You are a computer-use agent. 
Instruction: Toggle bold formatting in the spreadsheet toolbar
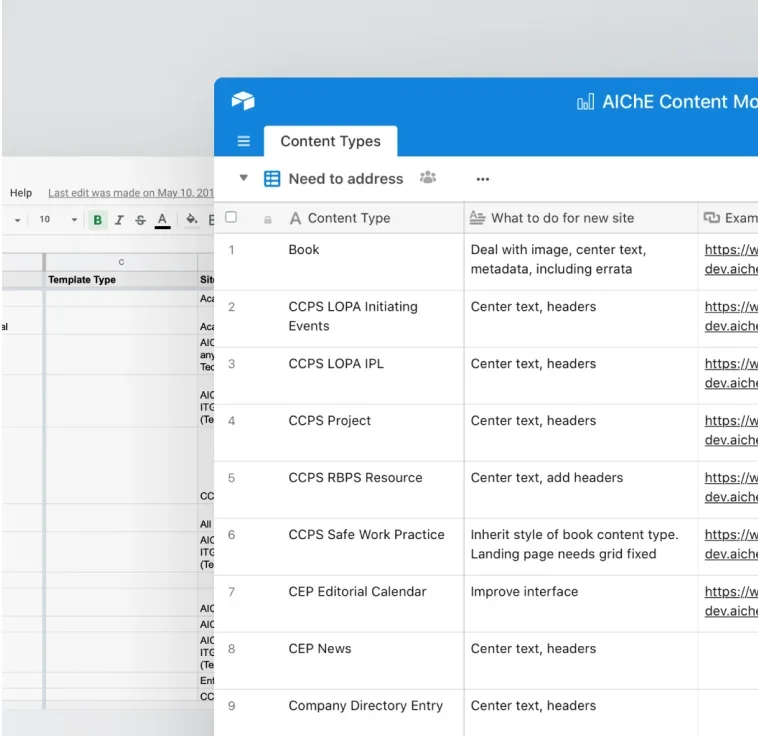click(97, 220)
